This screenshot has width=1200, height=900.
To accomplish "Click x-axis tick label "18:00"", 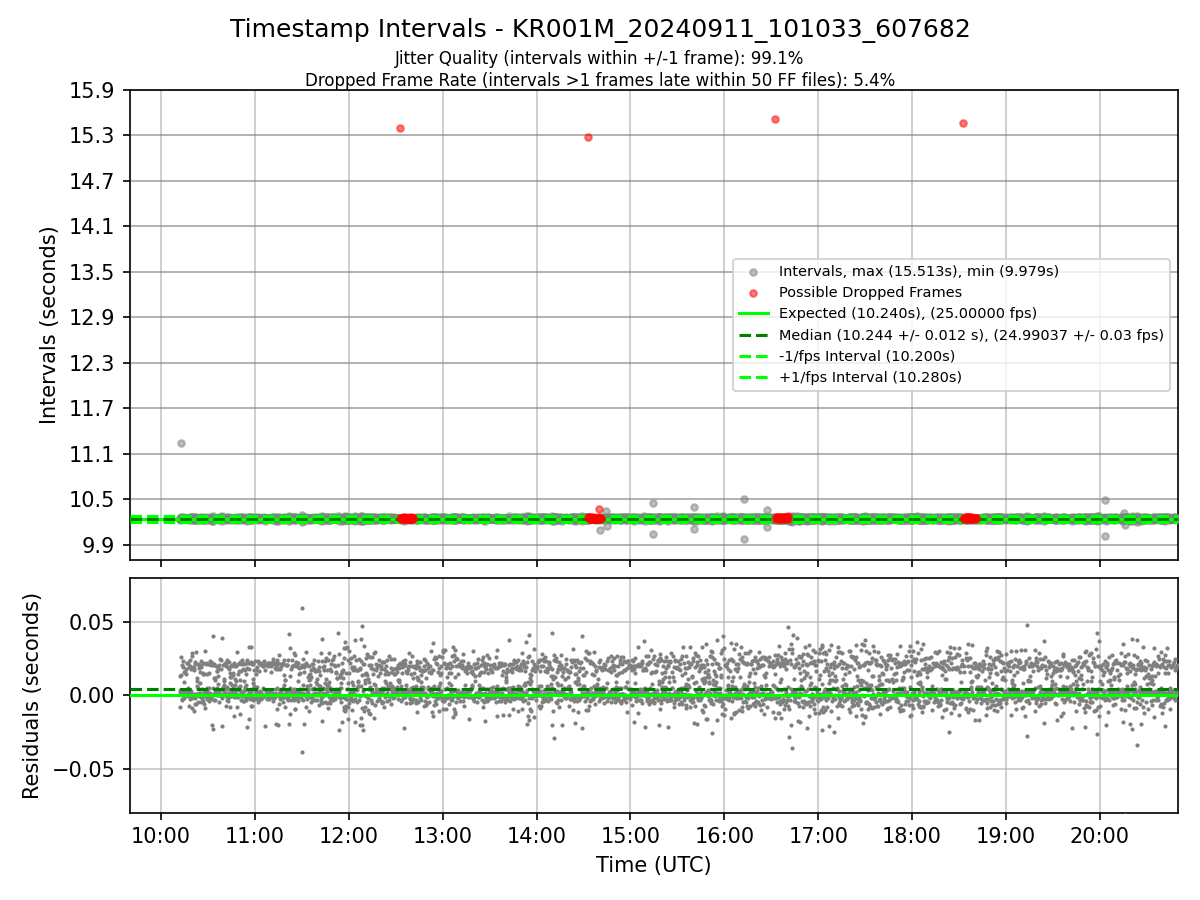I will point(912,835).
